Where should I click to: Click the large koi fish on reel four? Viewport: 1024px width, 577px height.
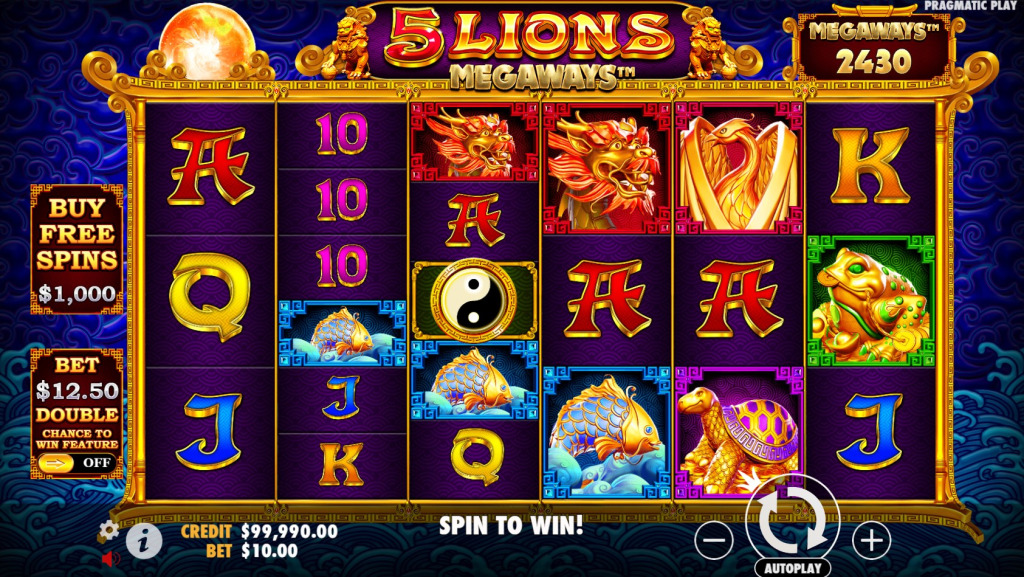point(606,431)
